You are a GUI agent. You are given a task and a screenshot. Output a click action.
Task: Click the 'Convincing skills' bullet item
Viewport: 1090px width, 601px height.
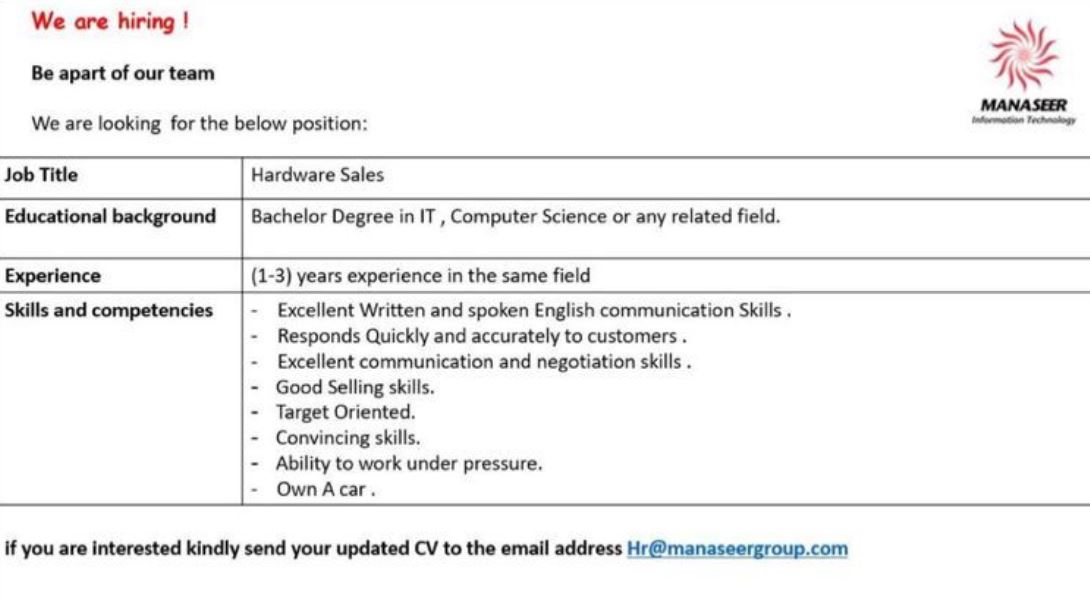[348, 438]
